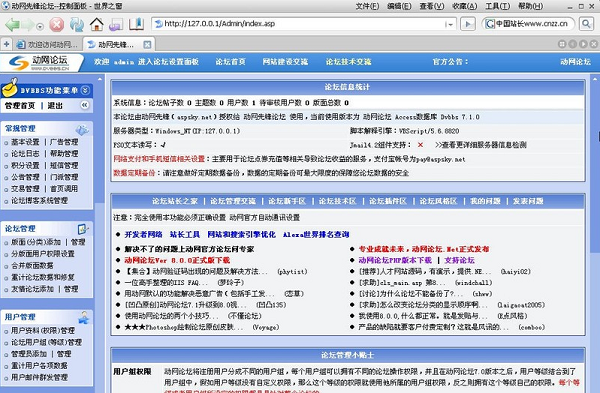
Task: Click the magnifier search button
Action: [586, 24]
